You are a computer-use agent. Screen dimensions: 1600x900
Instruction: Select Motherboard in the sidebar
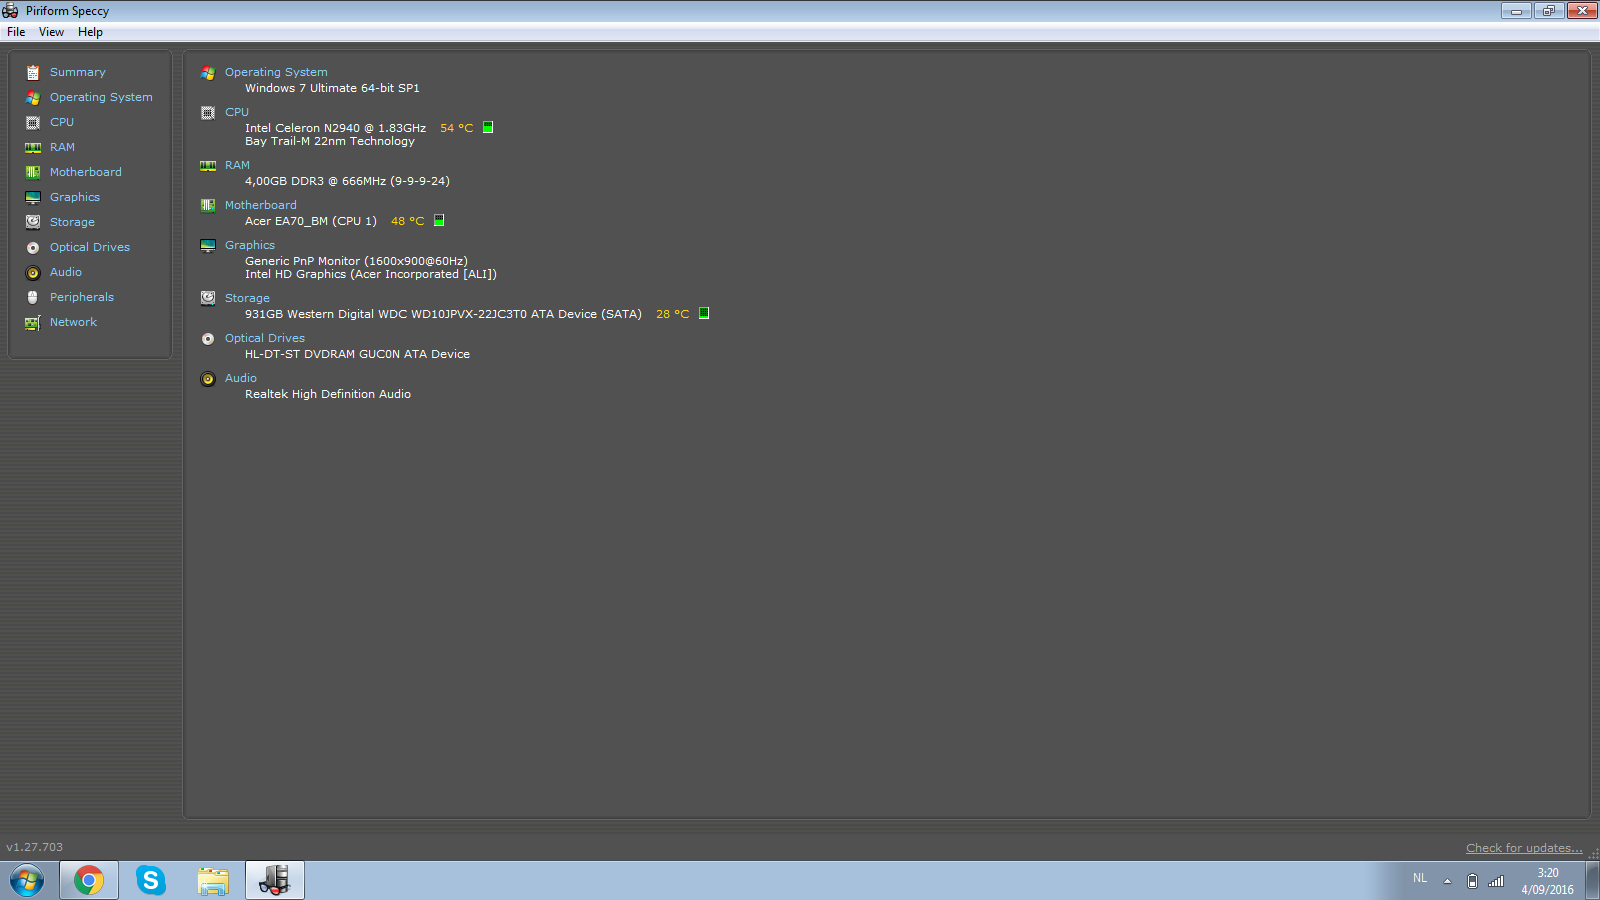pos(86,172)
